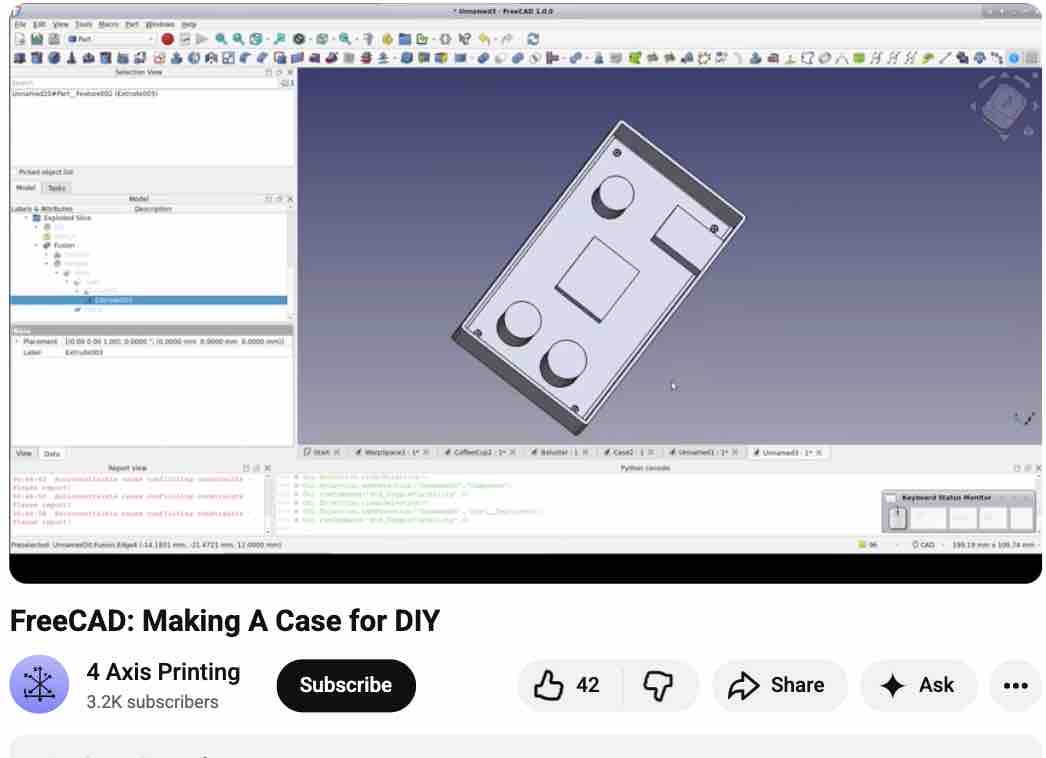This screenshot has width=1046, height=758.
Task: Insert a Part cylinder primitive
Action: click(x=37, y=58)
